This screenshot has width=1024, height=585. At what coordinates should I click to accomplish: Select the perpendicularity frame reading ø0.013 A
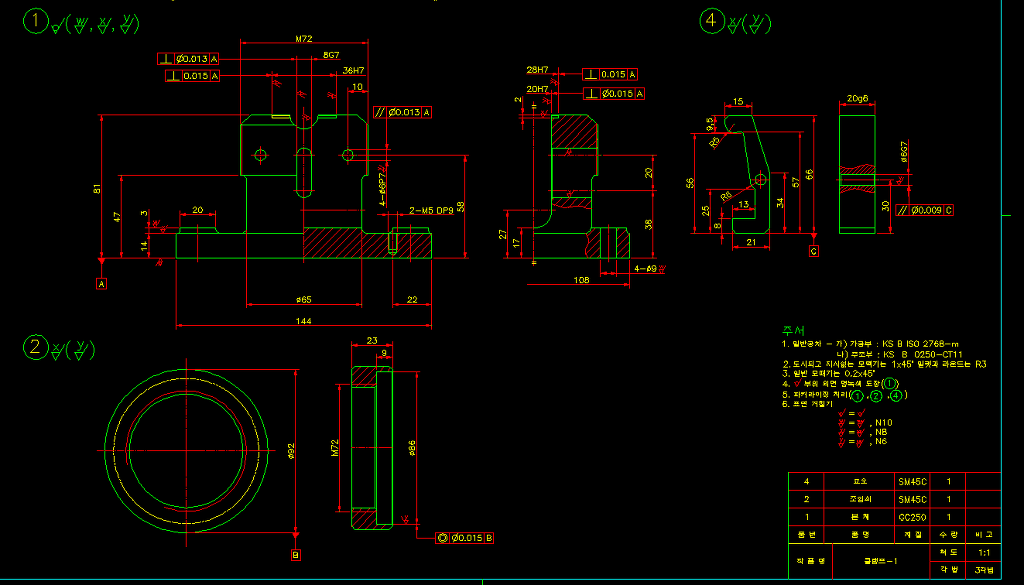pyautogui.click(x=188, y=59)
